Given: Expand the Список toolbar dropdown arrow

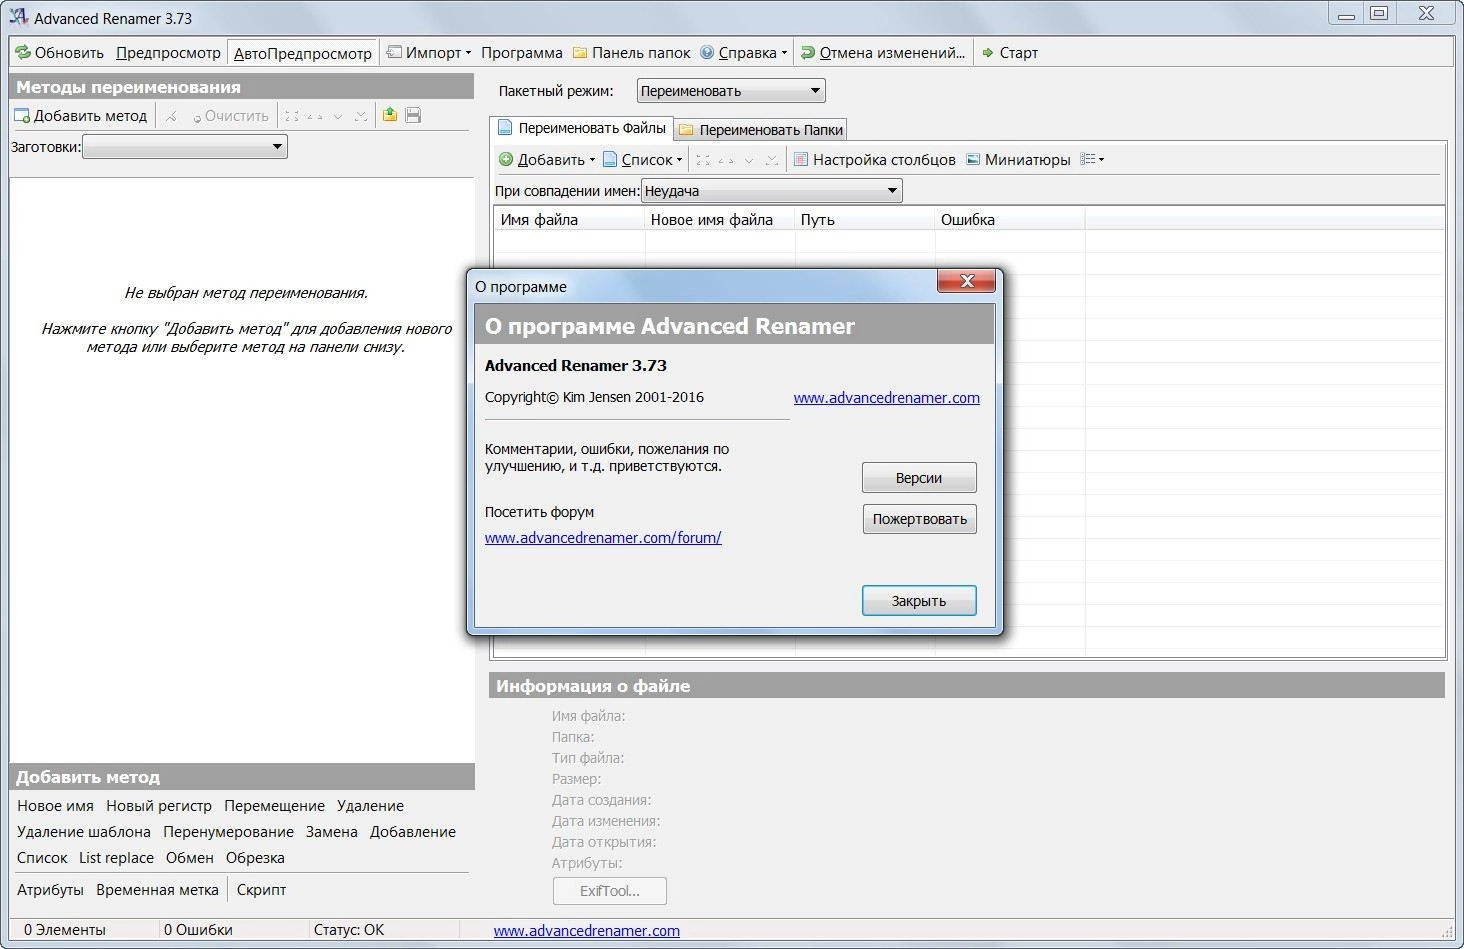Looking at the screenshot, I should pos(679,160).
